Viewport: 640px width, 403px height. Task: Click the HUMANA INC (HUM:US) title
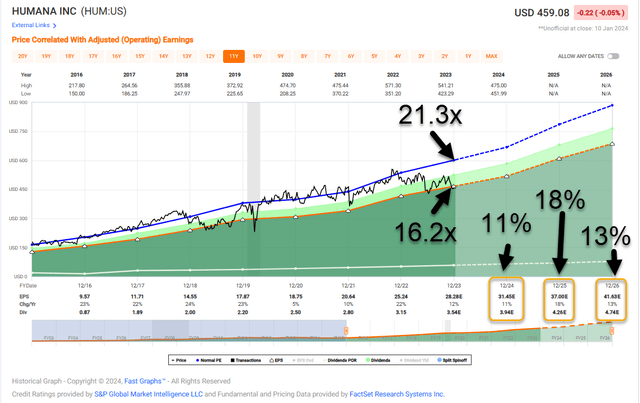coord(69,11)
